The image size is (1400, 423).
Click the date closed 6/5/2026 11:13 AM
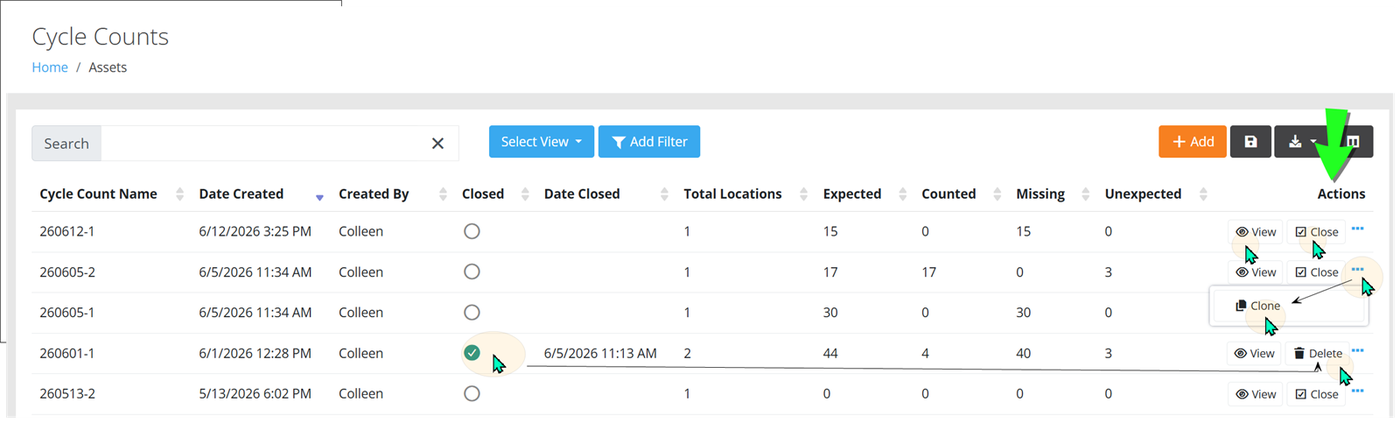tap(600, 353)
